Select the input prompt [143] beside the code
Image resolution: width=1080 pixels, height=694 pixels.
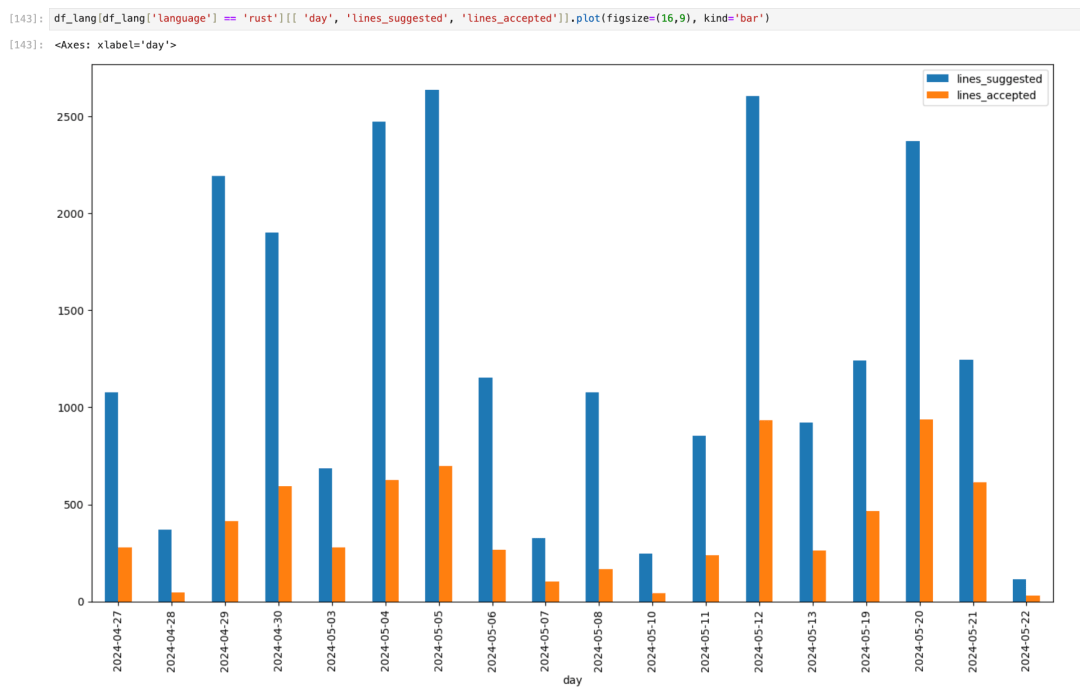[x=26, y=19]
